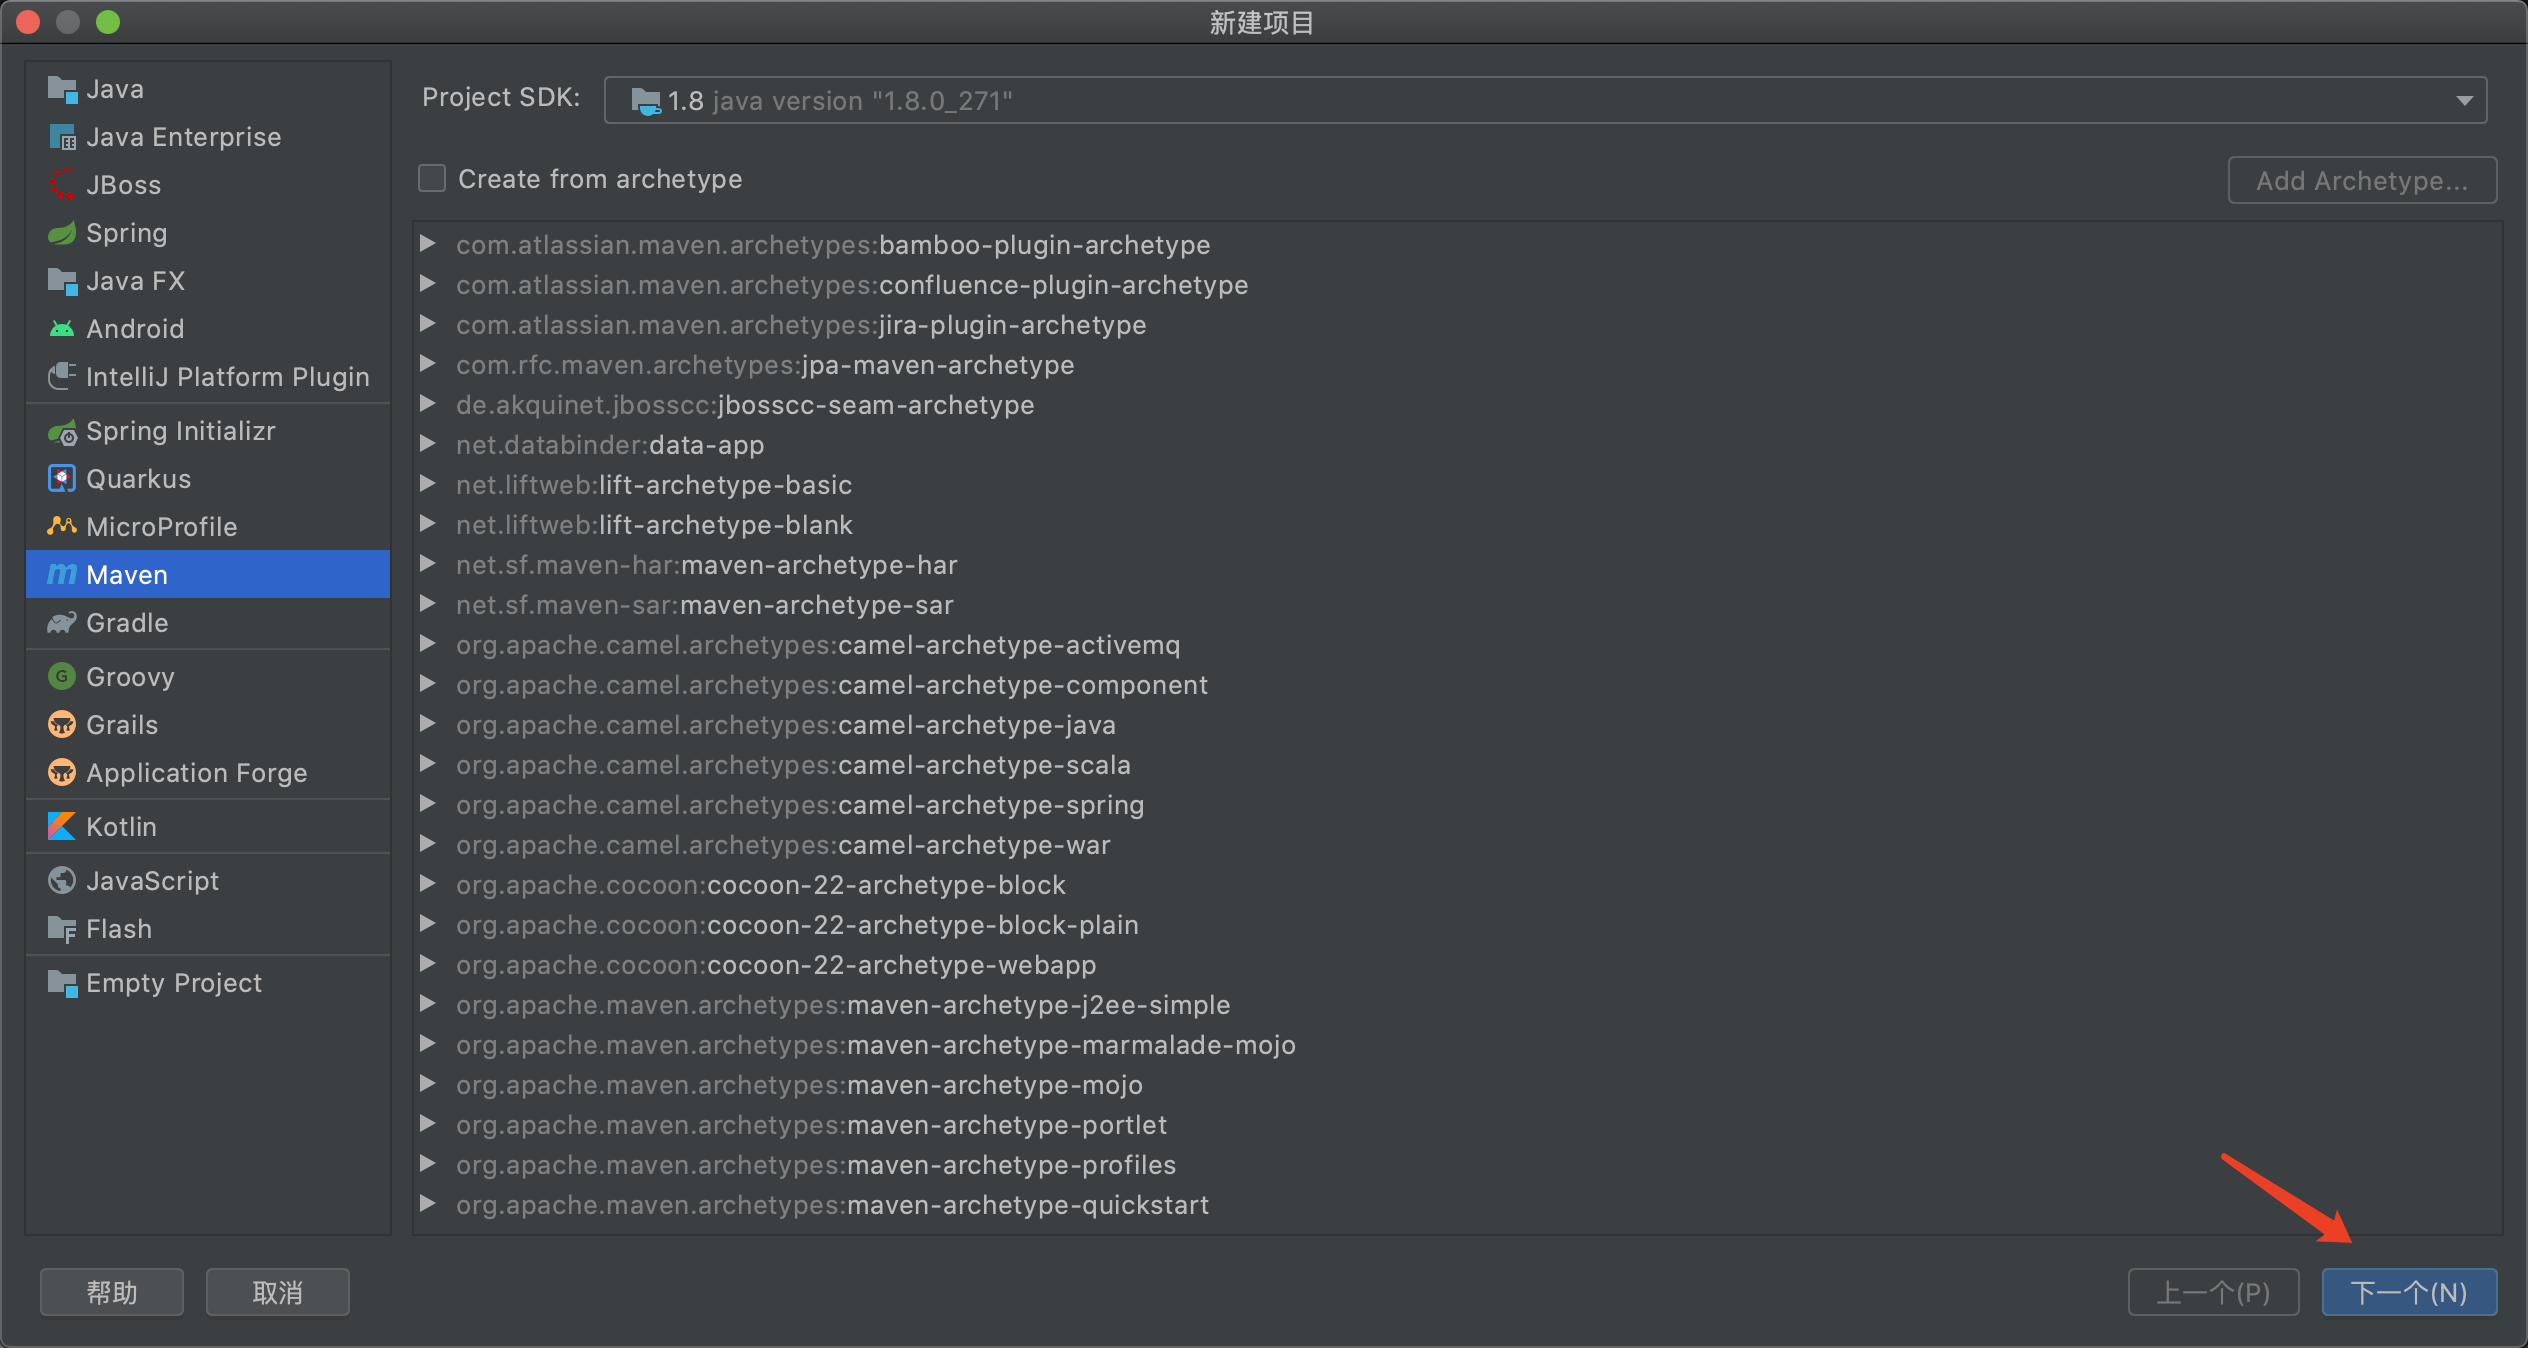This screenshot has width=2528, height=1348.
Task: Click the Android robot icon
Action: (62, 329)
